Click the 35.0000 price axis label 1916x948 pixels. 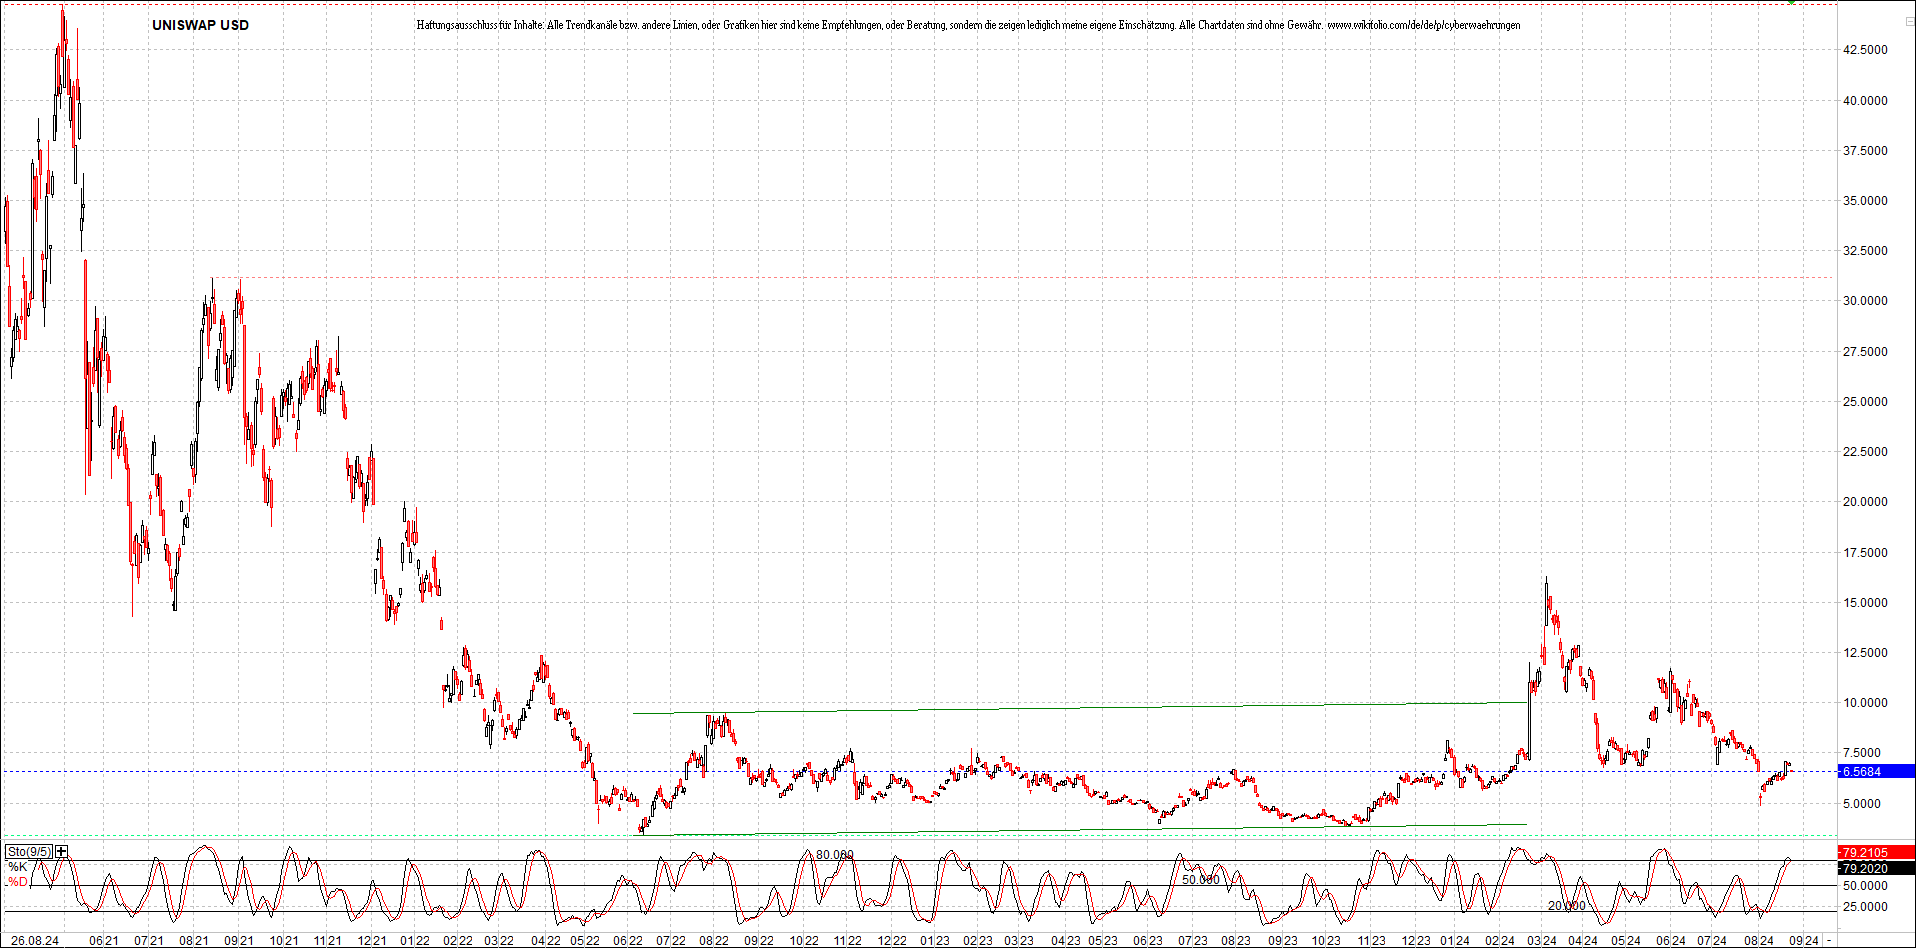[1865, 201]
